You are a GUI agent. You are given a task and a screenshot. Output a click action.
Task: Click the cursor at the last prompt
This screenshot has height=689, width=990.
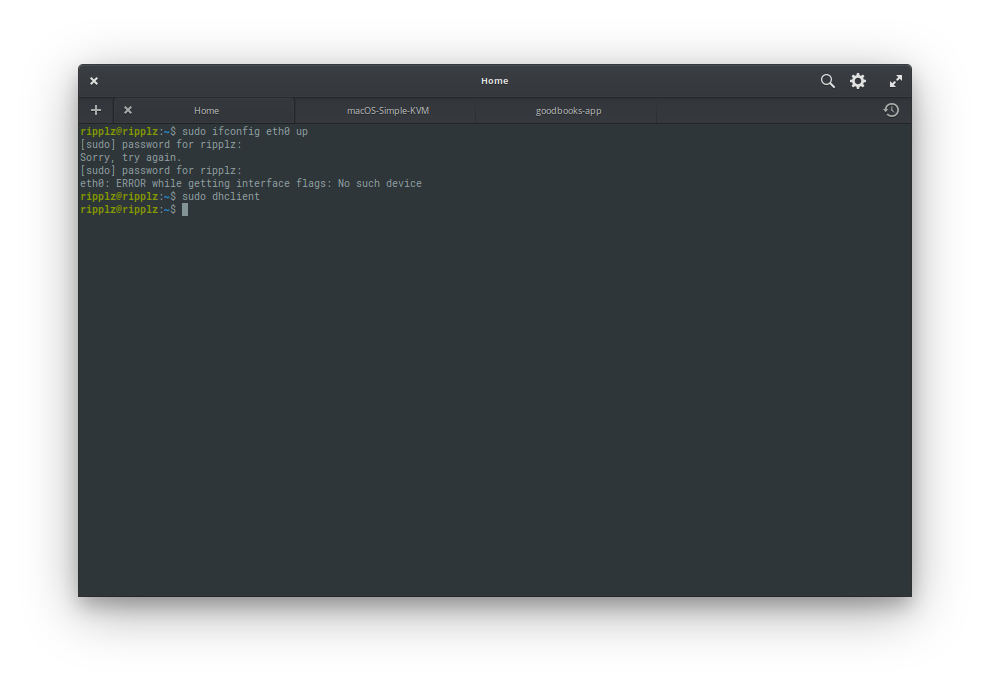point(185,210)
